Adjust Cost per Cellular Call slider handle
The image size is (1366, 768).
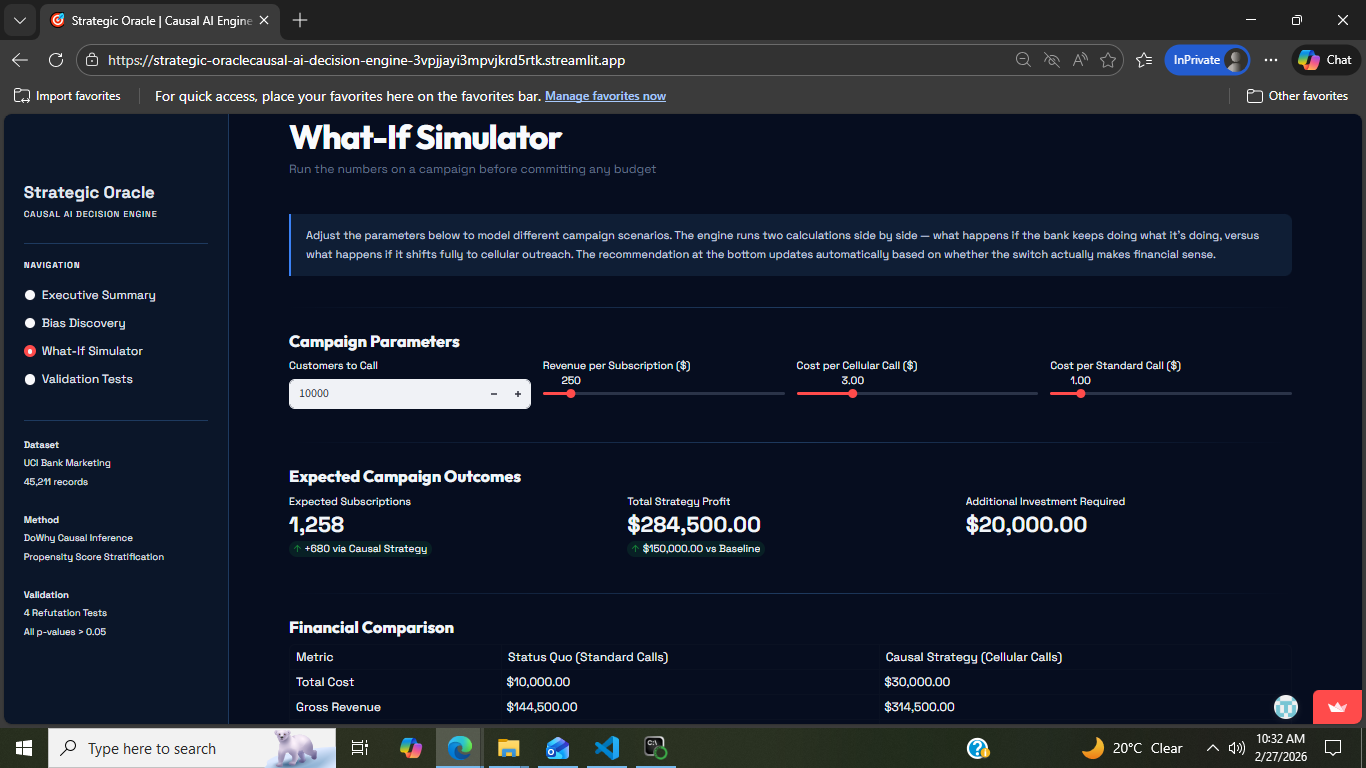click(x=852, y=394)
